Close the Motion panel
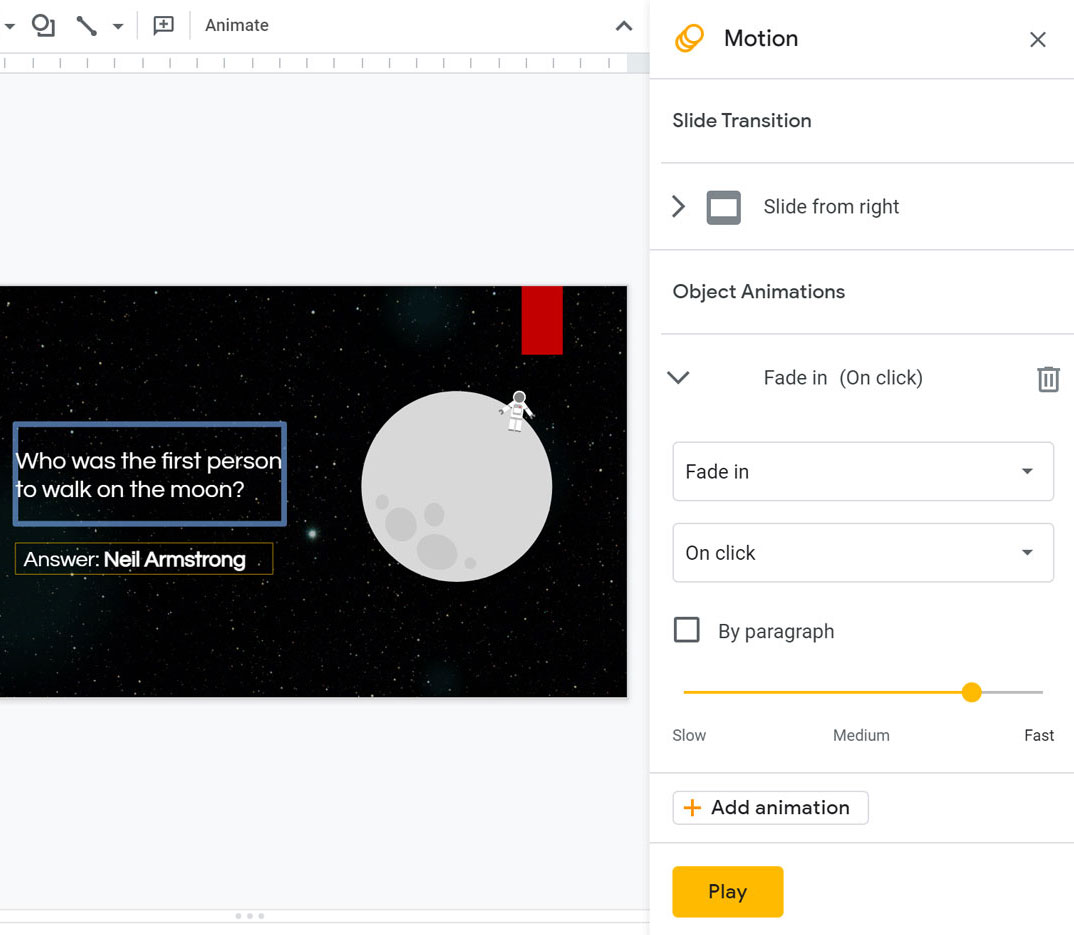 click(x=1037, y=40)
